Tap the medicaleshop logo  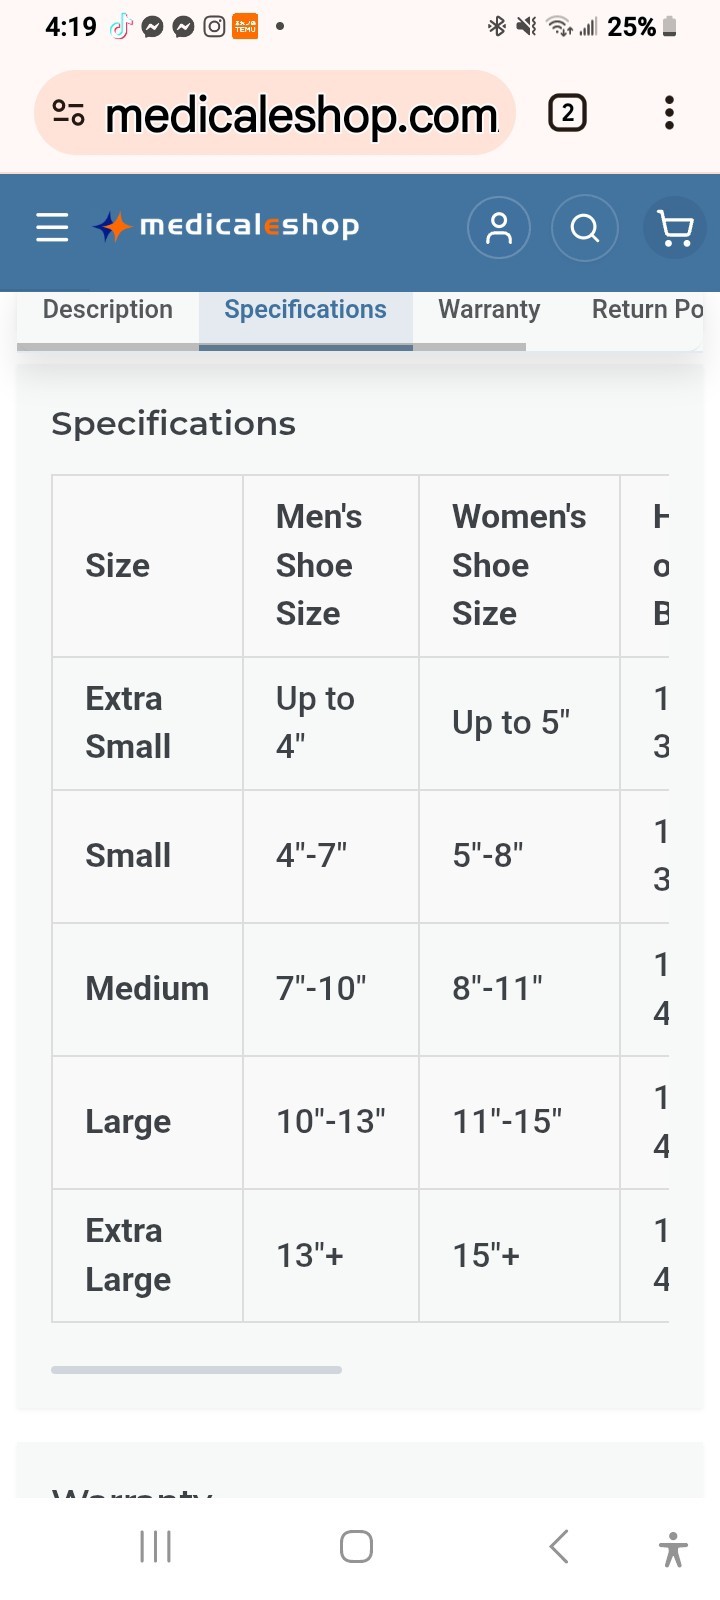[x=226, y=227]
